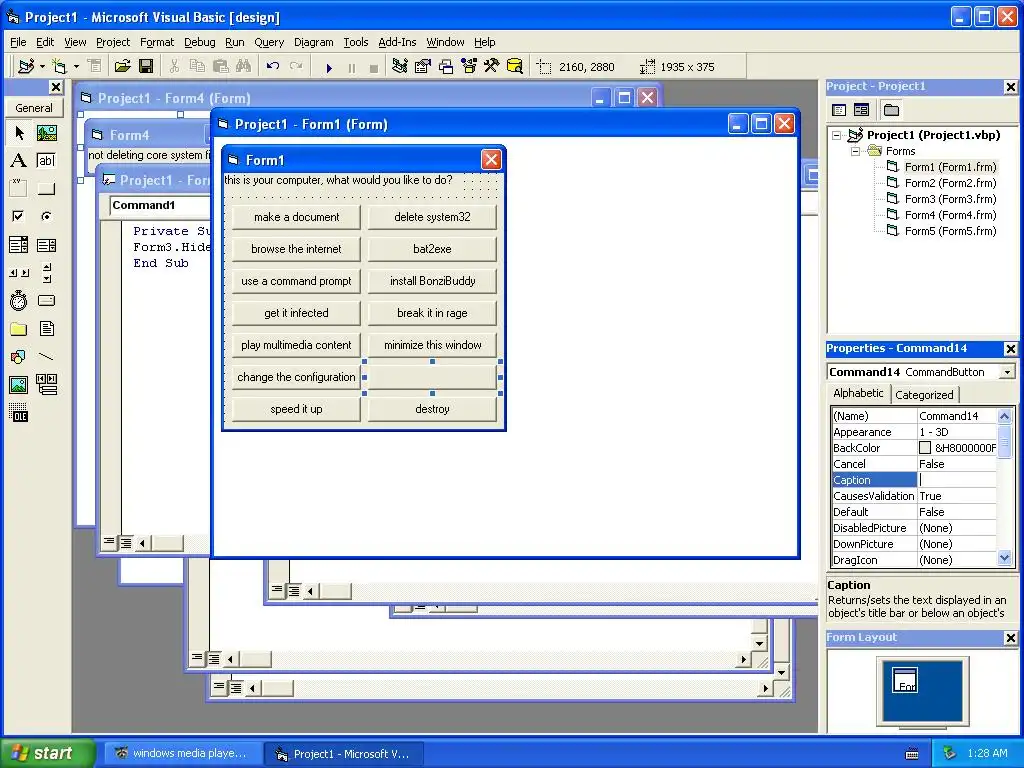This screenshot has height=768, width=1024.
Task: Select the Frame control tool
Action: point(19,189)
